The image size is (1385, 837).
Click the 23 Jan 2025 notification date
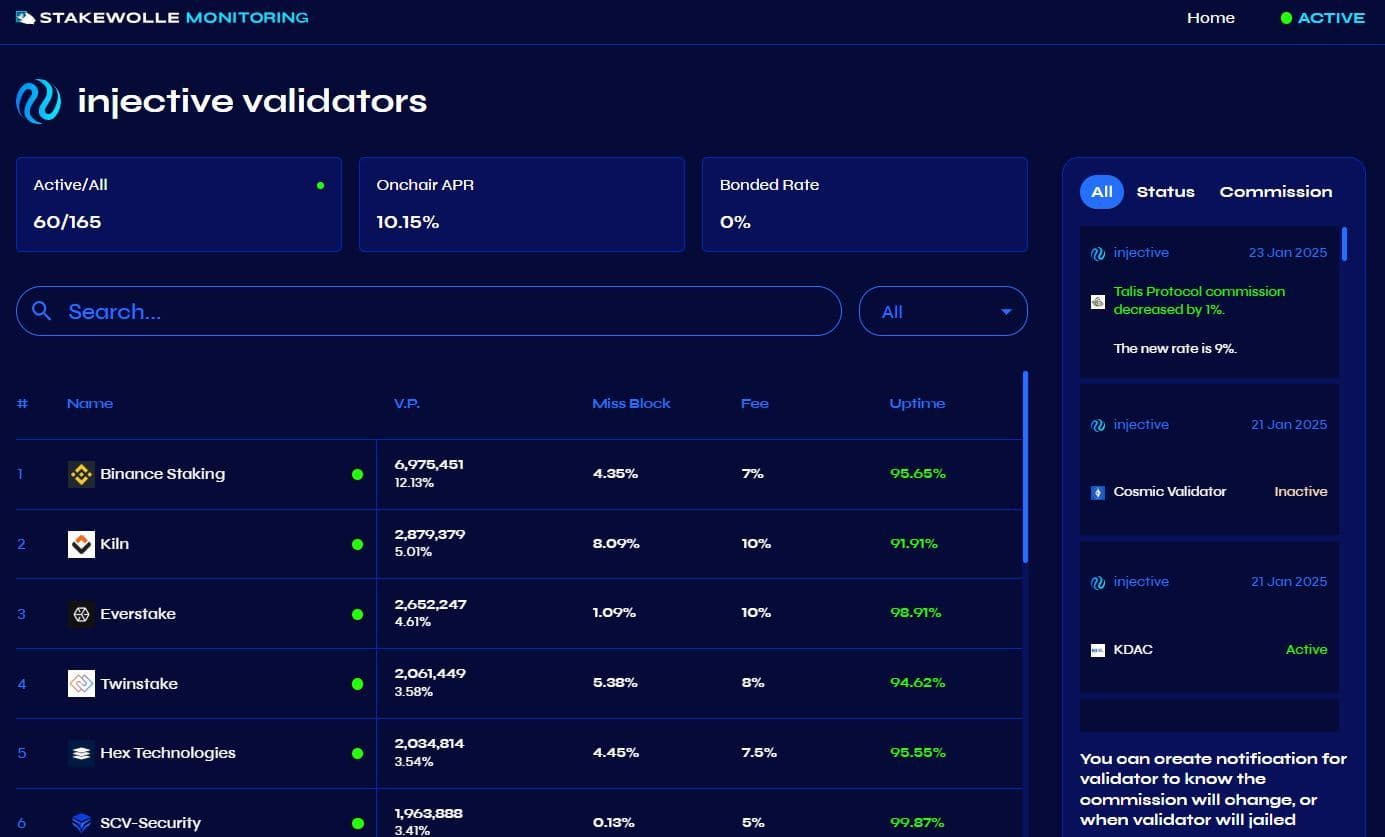[1288, 253]
